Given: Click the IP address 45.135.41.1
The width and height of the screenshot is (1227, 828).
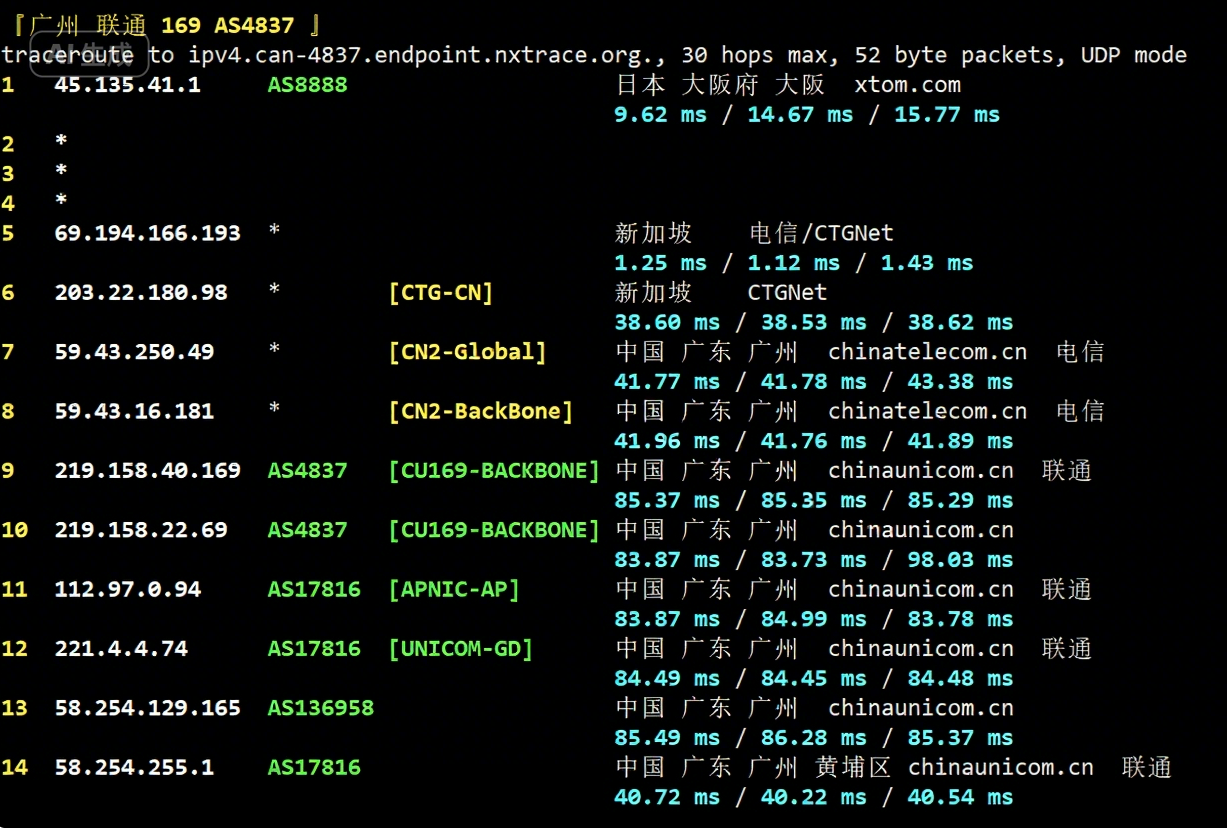Looking at the screenshot, I should [x=128, y=85].
